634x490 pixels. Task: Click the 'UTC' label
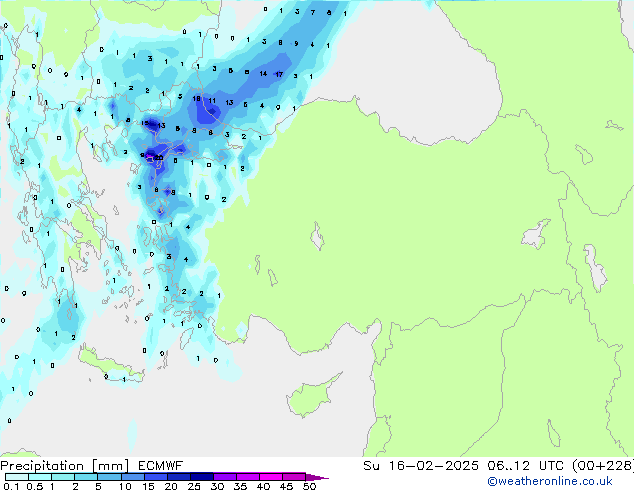[x=551, y=466]
